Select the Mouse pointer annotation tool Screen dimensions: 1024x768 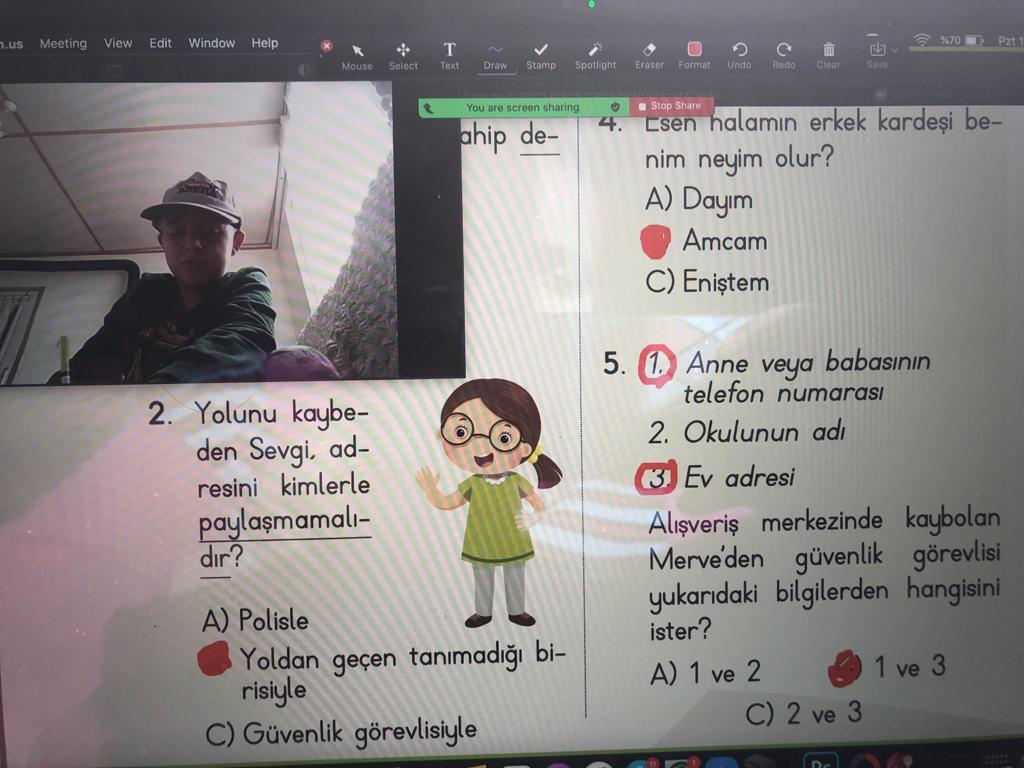coord(357,54)
